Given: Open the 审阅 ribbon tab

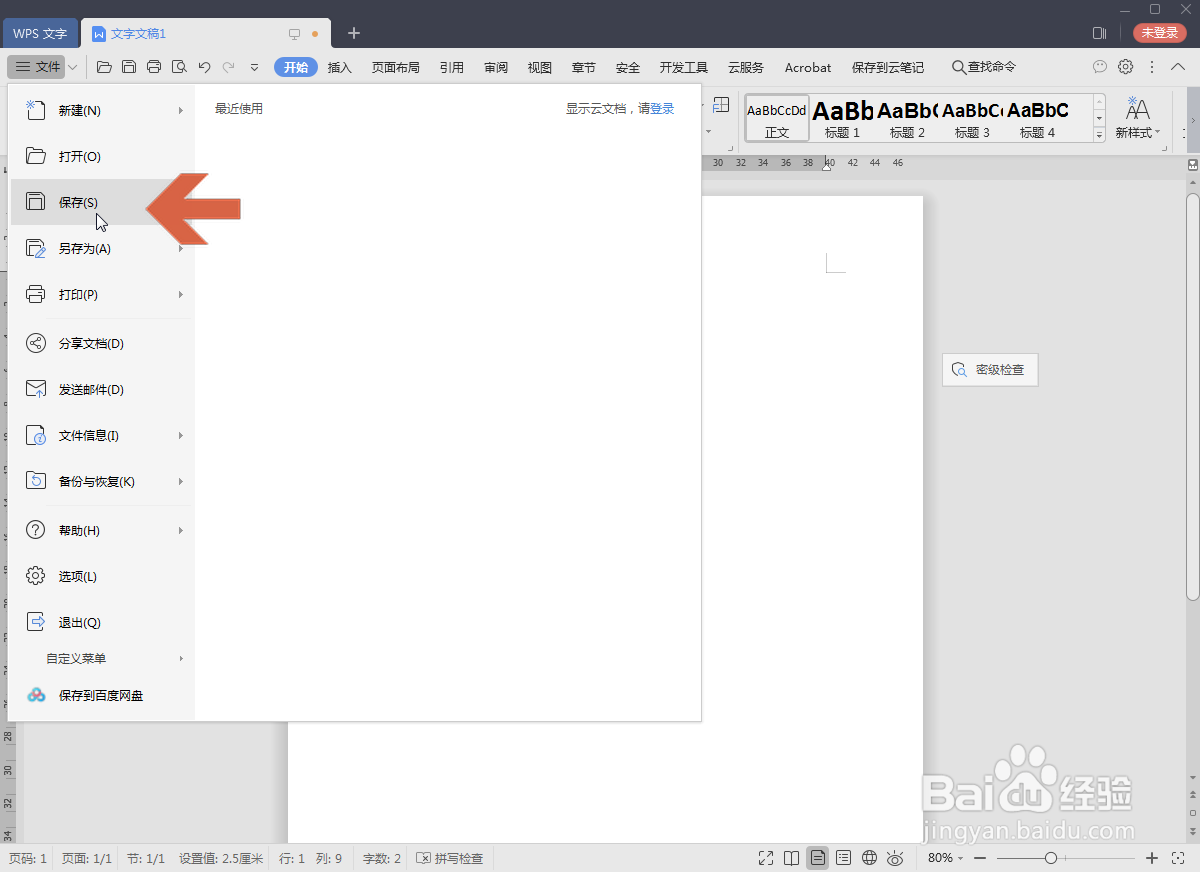Looking at the screenshot, I should pyautogui.click(x=496, y=67).
